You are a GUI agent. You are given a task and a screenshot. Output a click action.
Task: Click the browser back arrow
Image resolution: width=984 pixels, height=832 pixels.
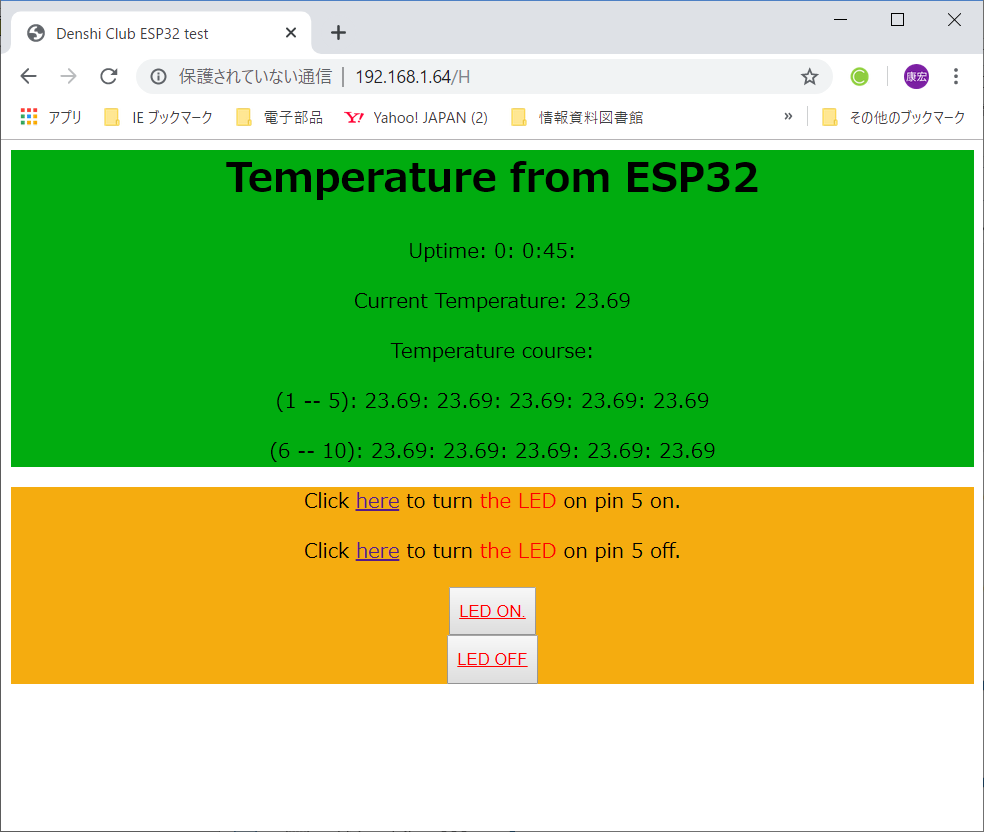pyautogui.click(x=28, y=77)
